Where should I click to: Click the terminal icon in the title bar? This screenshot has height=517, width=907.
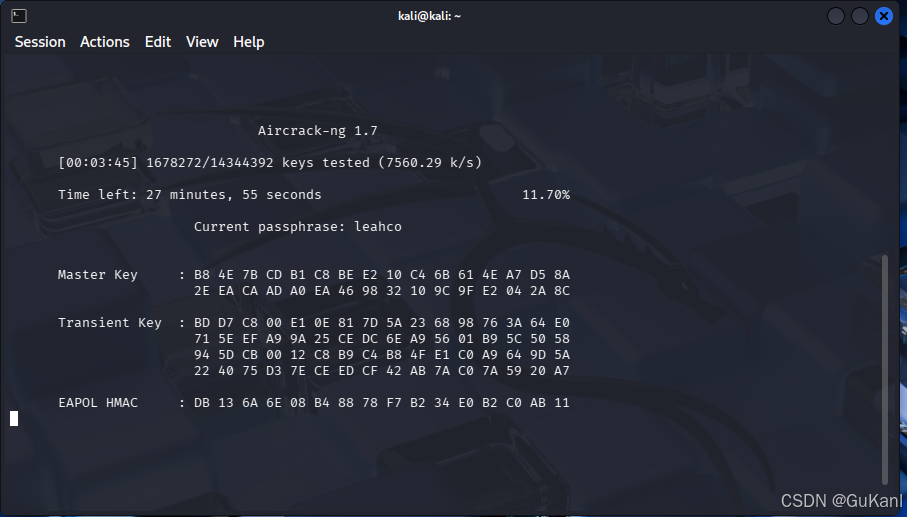tap(19, 16)
